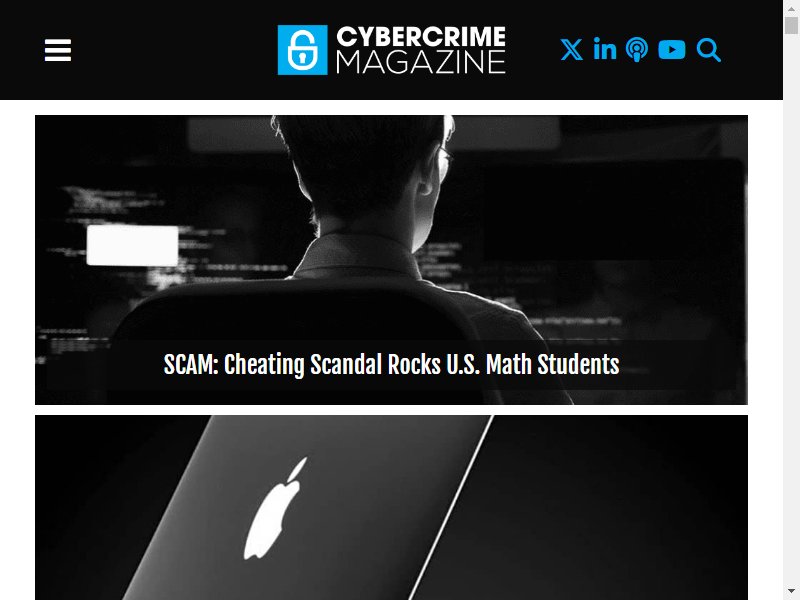Click the dark caption band beside the headline

tap(679, 365)
